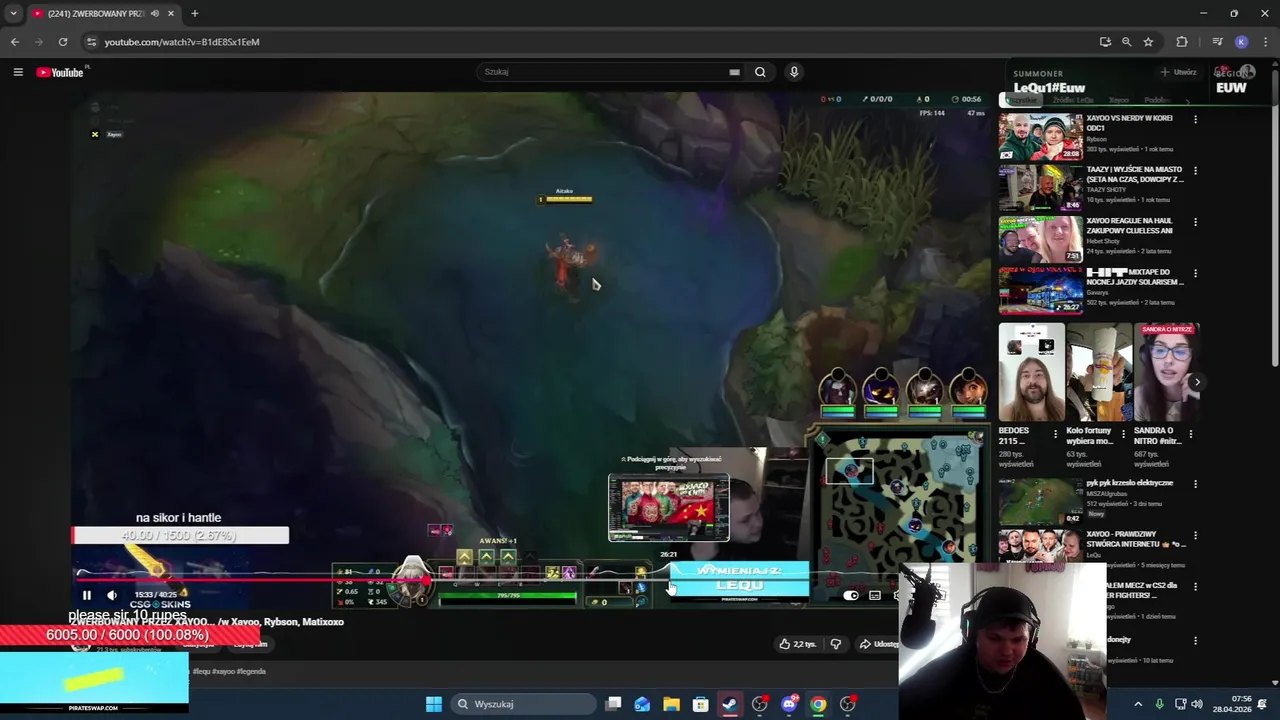The width and height of the screenshot is (1280, 720).
Task: Open TAAZY WYJŚCIE NA MIASTO video
Action: (x=1041, y=188)
